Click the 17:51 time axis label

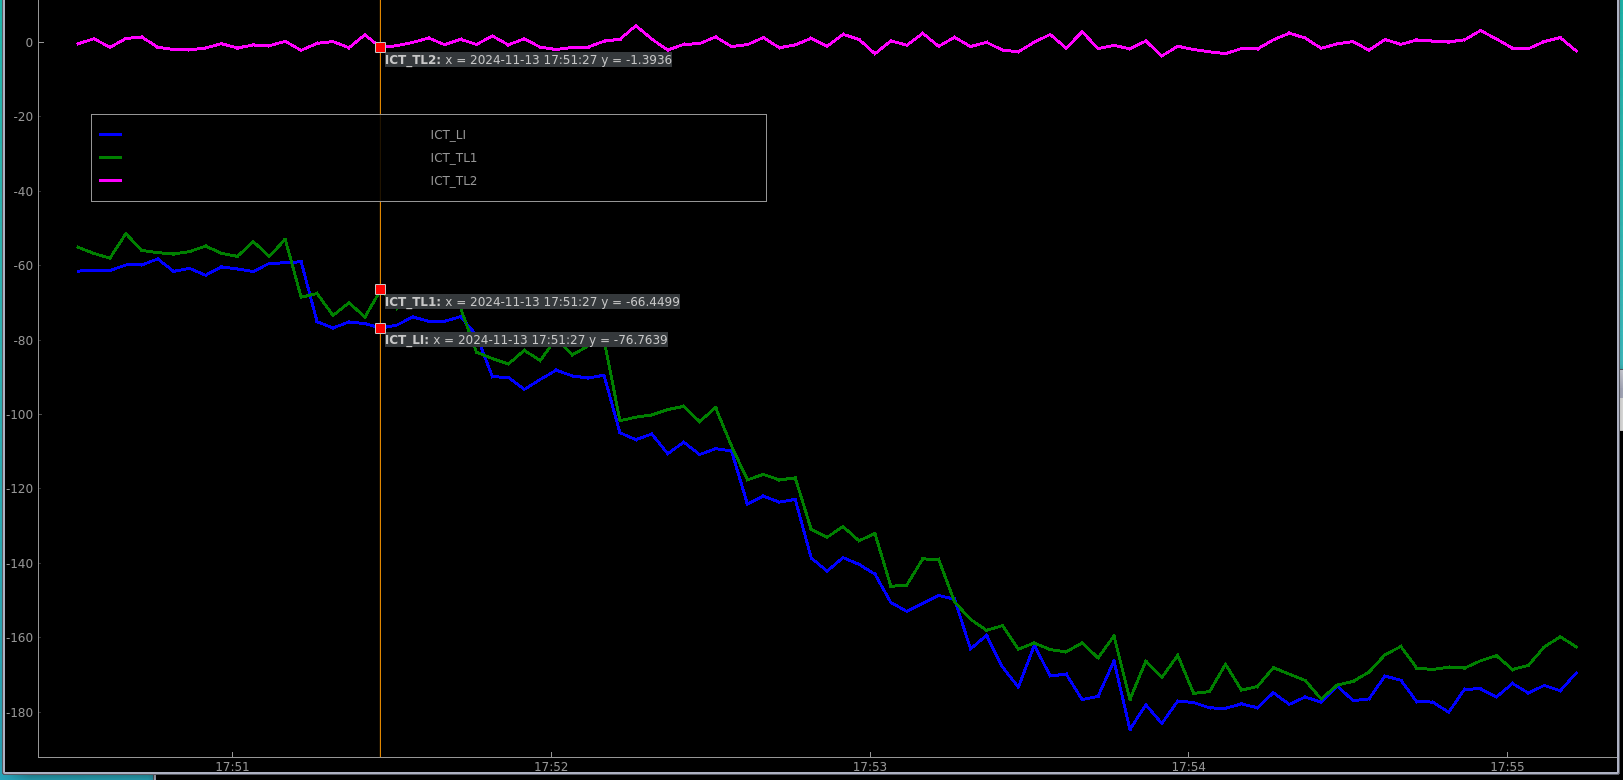pyautogui.click(x=232, y=767)
